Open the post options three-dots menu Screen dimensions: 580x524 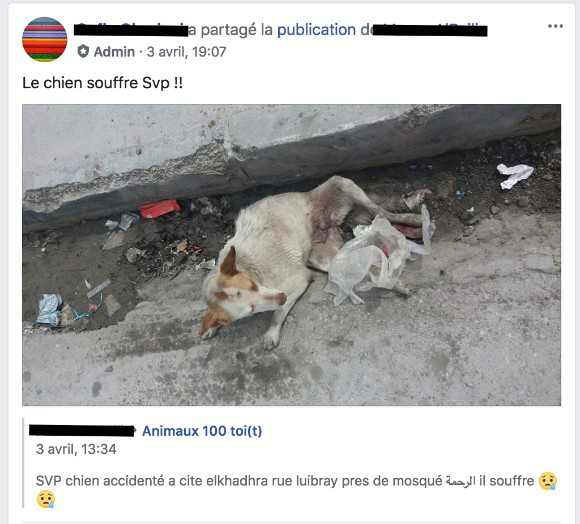point(555,26)
